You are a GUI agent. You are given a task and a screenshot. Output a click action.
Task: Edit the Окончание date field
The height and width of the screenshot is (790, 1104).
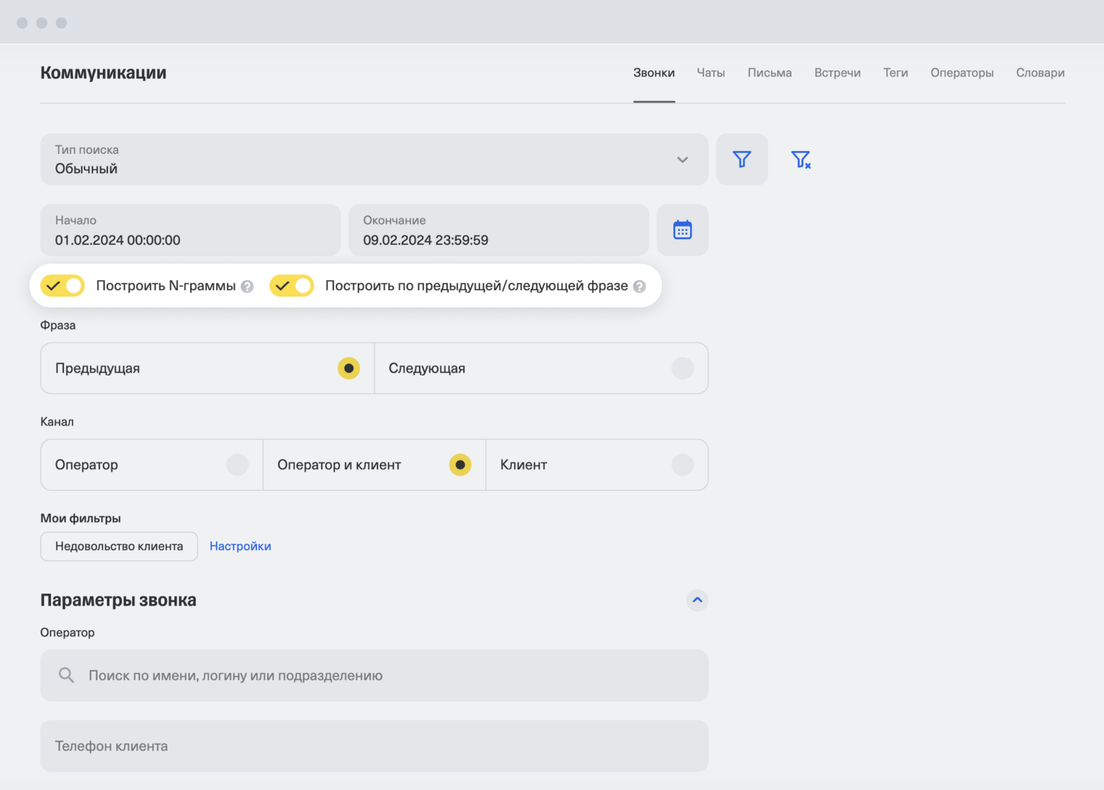tap(498, 230)
